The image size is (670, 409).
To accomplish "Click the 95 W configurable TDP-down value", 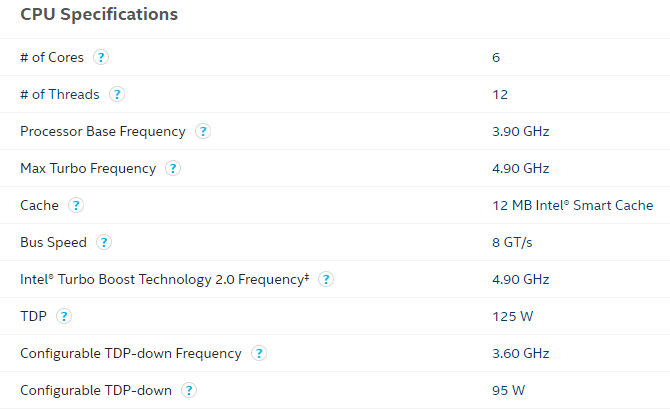I will 508,390.
